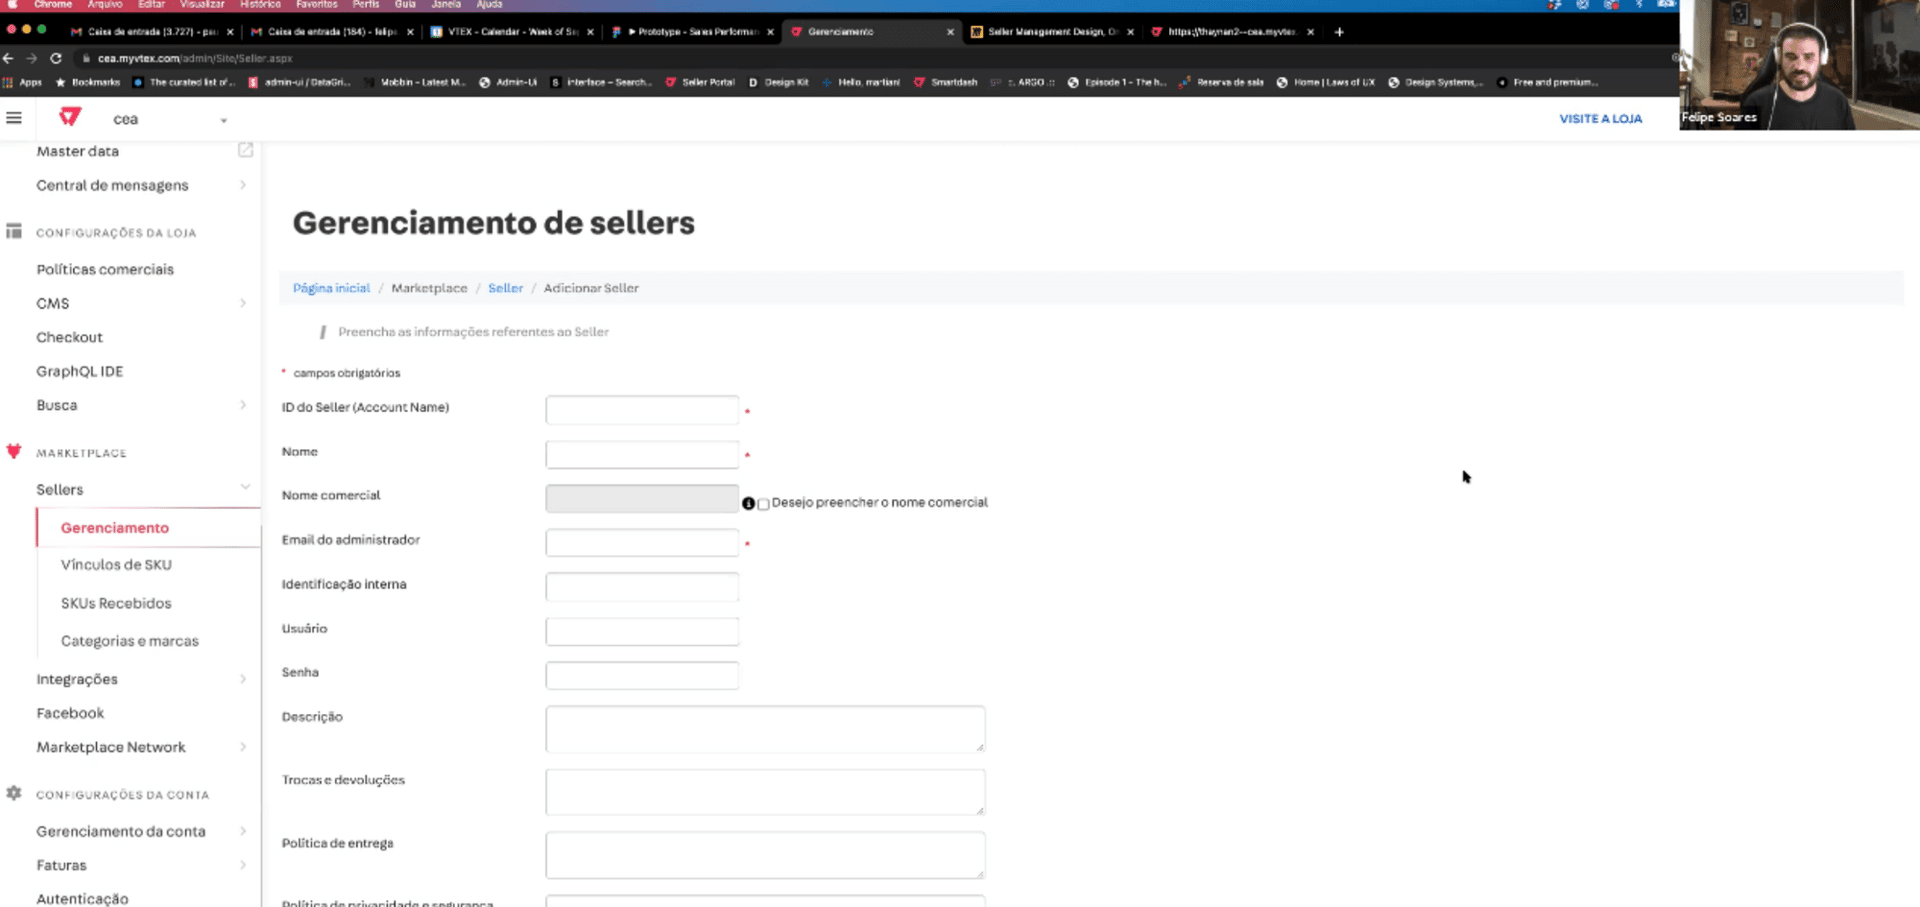The height and width of the screenshot is (907, 1920).
Task: Close the Gerenciamento browser tab
Action: point(950,32)
